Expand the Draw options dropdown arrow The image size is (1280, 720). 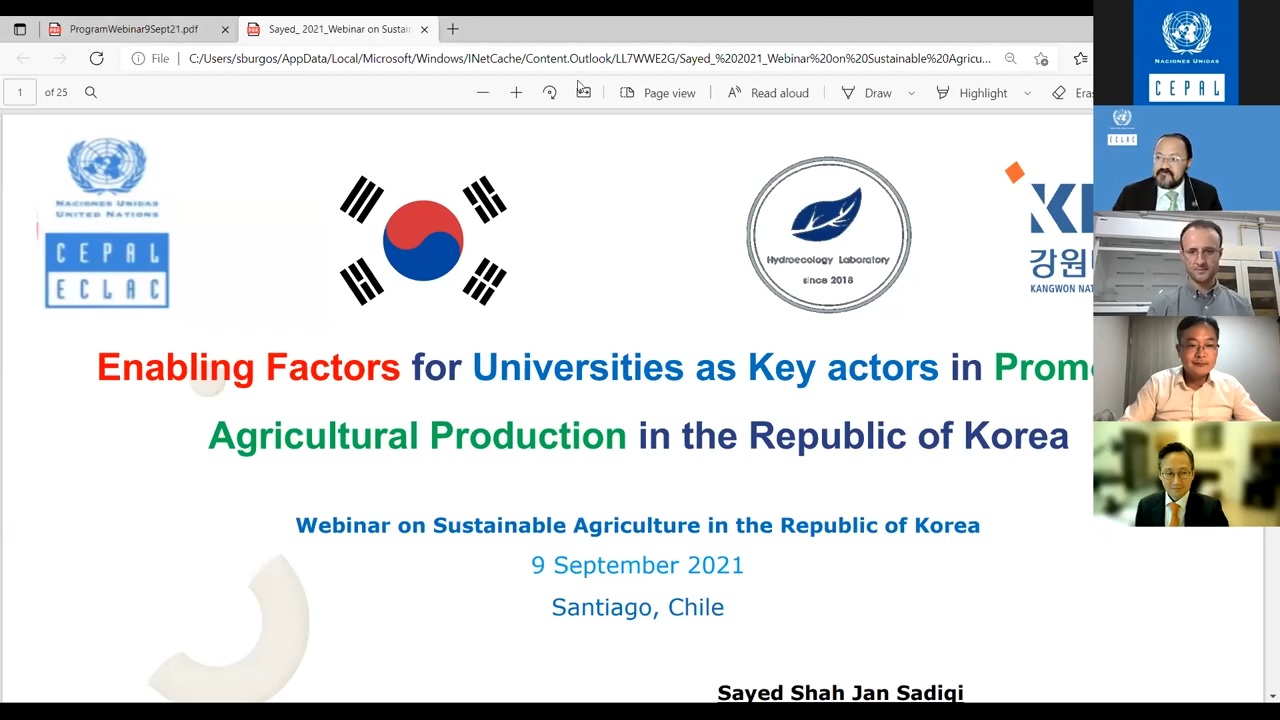click(x=911, y=93)
